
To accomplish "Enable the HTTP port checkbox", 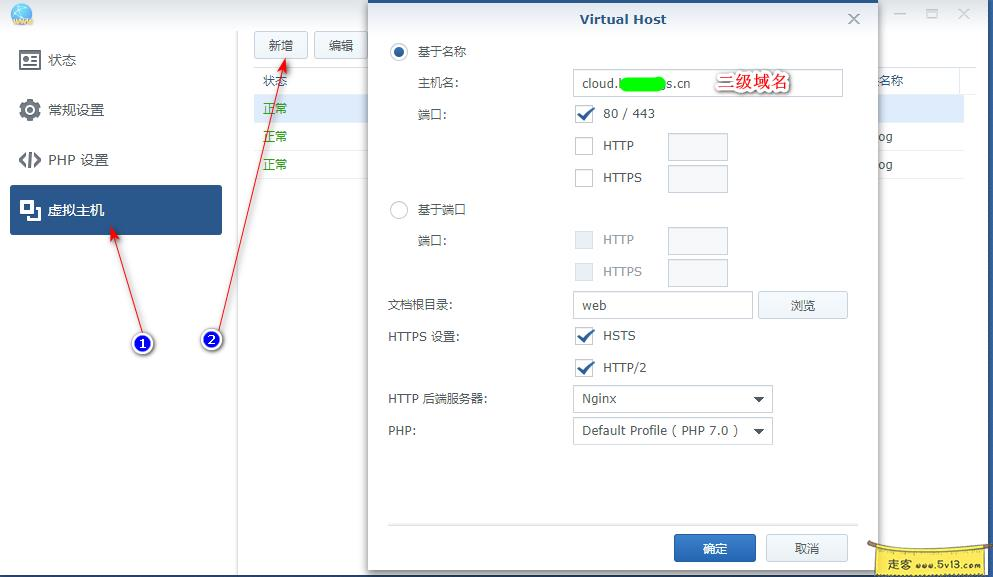I will point(585,146).
